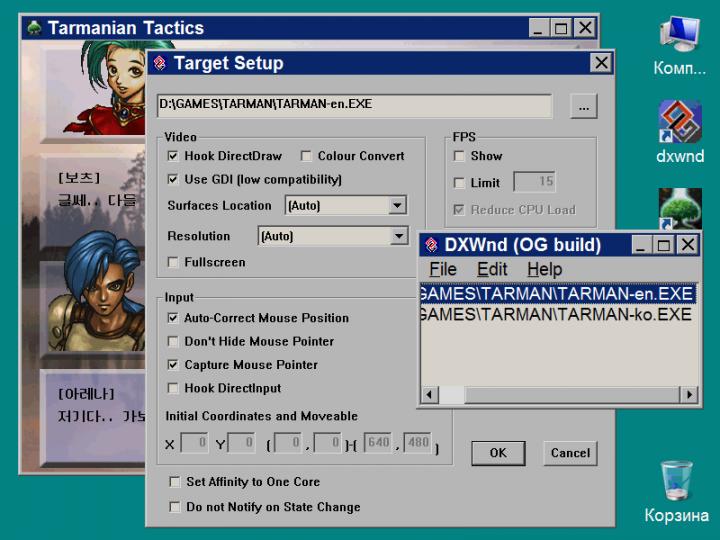
Task: Click the OK button
Action: click(x=498, y=453)
